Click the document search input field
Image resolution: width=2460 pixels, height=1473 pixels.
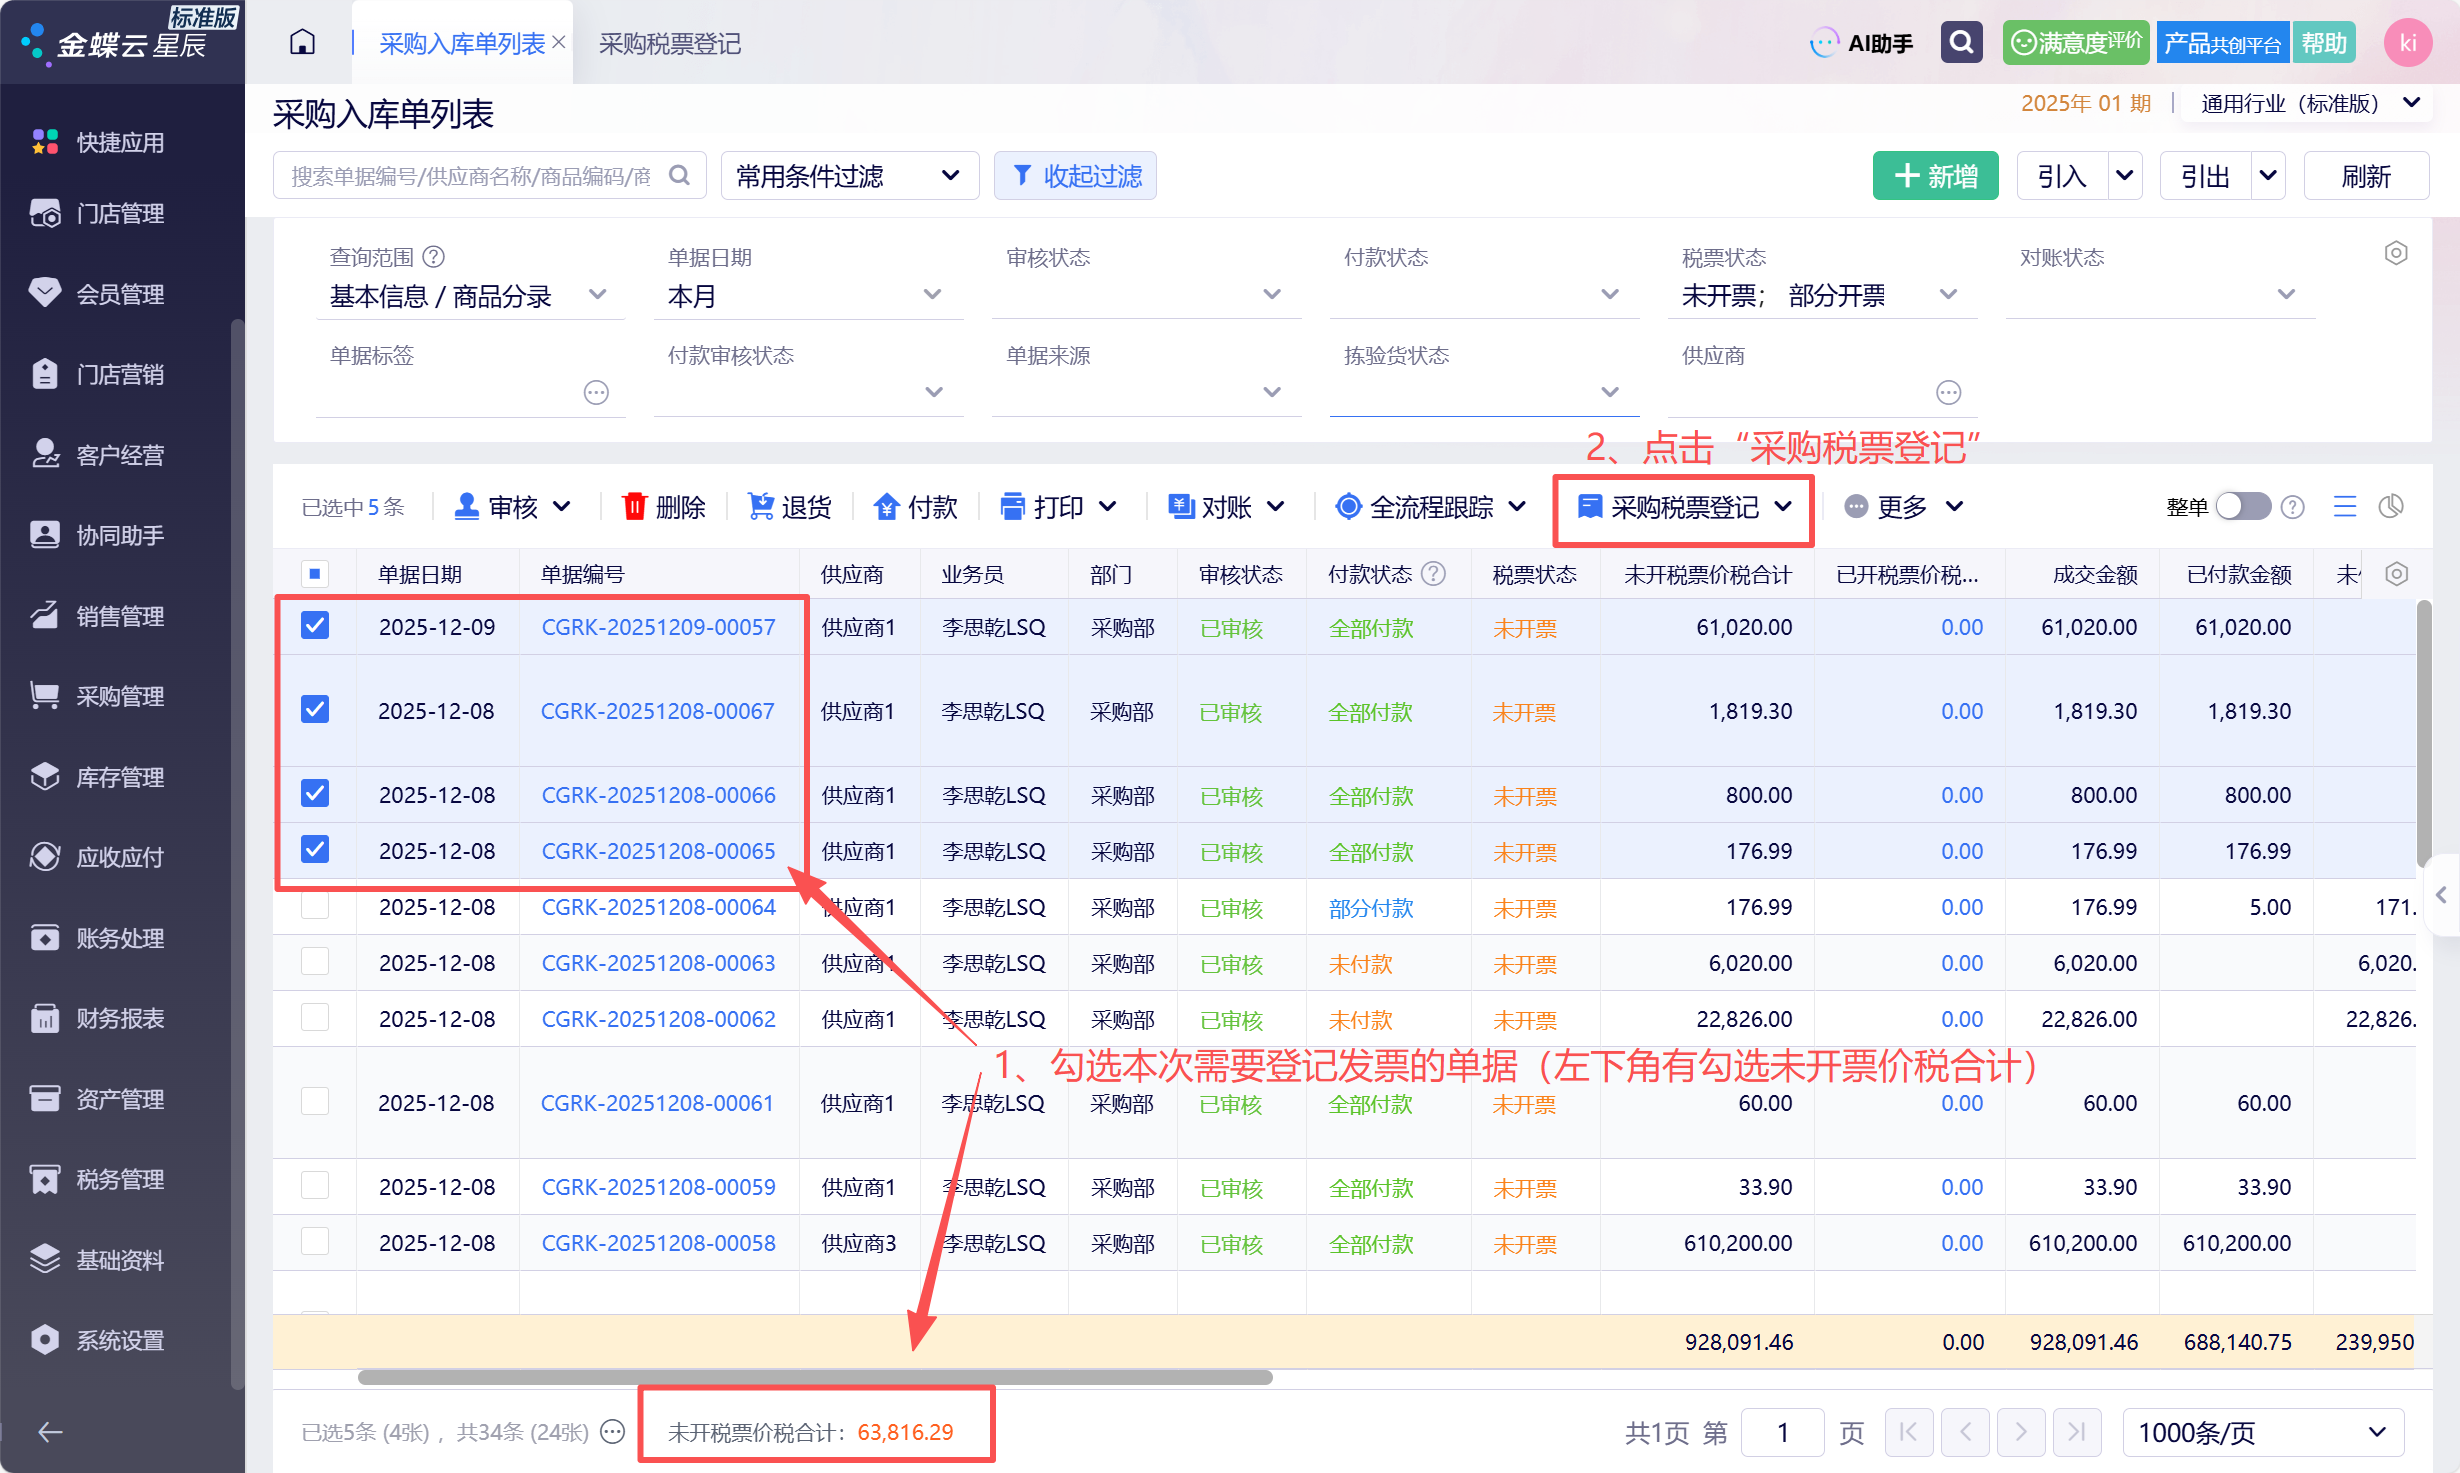pyautogui.click(x=470, y=176)
